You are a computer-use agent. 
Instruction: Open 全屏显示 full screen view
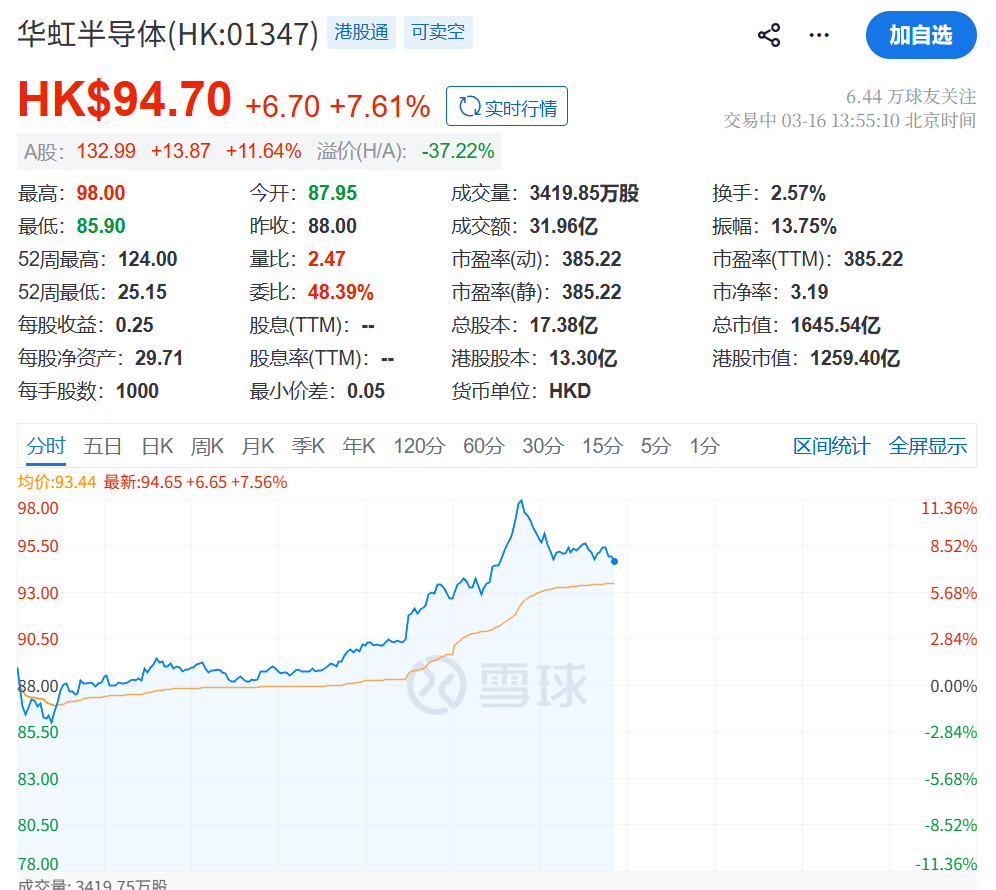pos(927,446)
